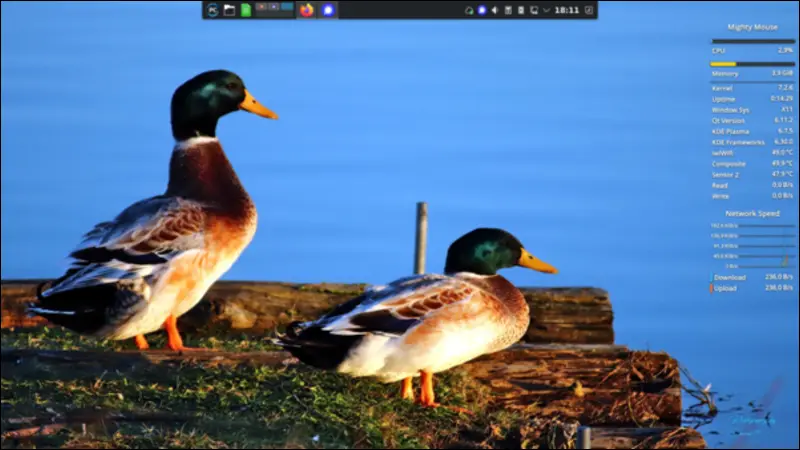Open the PCLinuxOS application launcher
800x450 pixels.
[213, 10]
